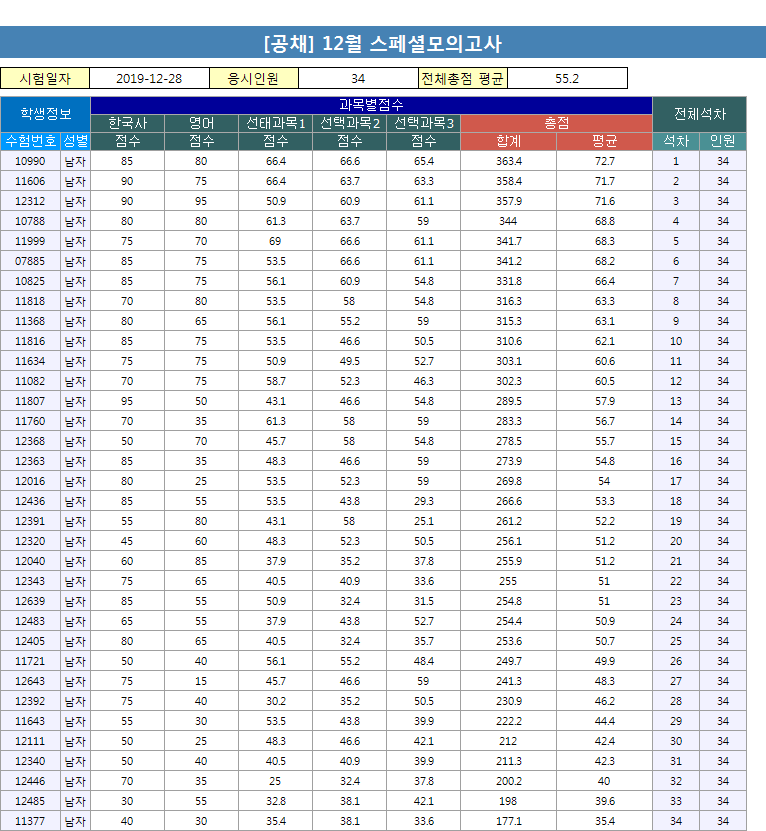The width and height of the screenshot is (766, 831).
Task: Click average value '68.8'
Action: 604,221
